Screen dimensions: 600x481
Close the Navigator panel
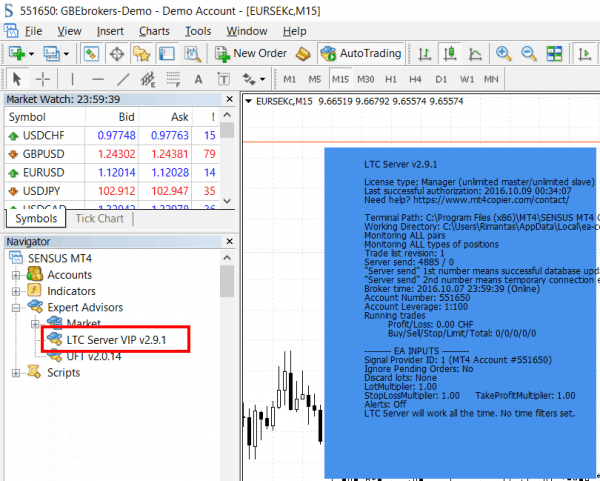click(230, 241)
